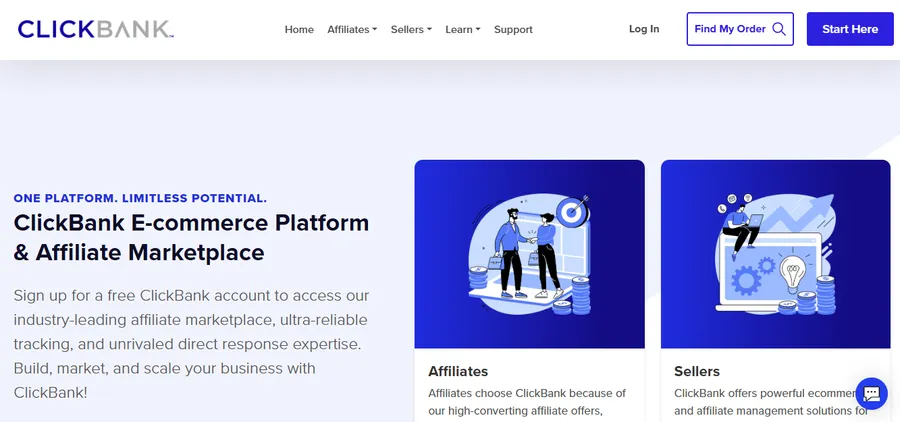Click the Start Here button
The height and width of the screenshot is (422, 900).
tap(850, 29)
